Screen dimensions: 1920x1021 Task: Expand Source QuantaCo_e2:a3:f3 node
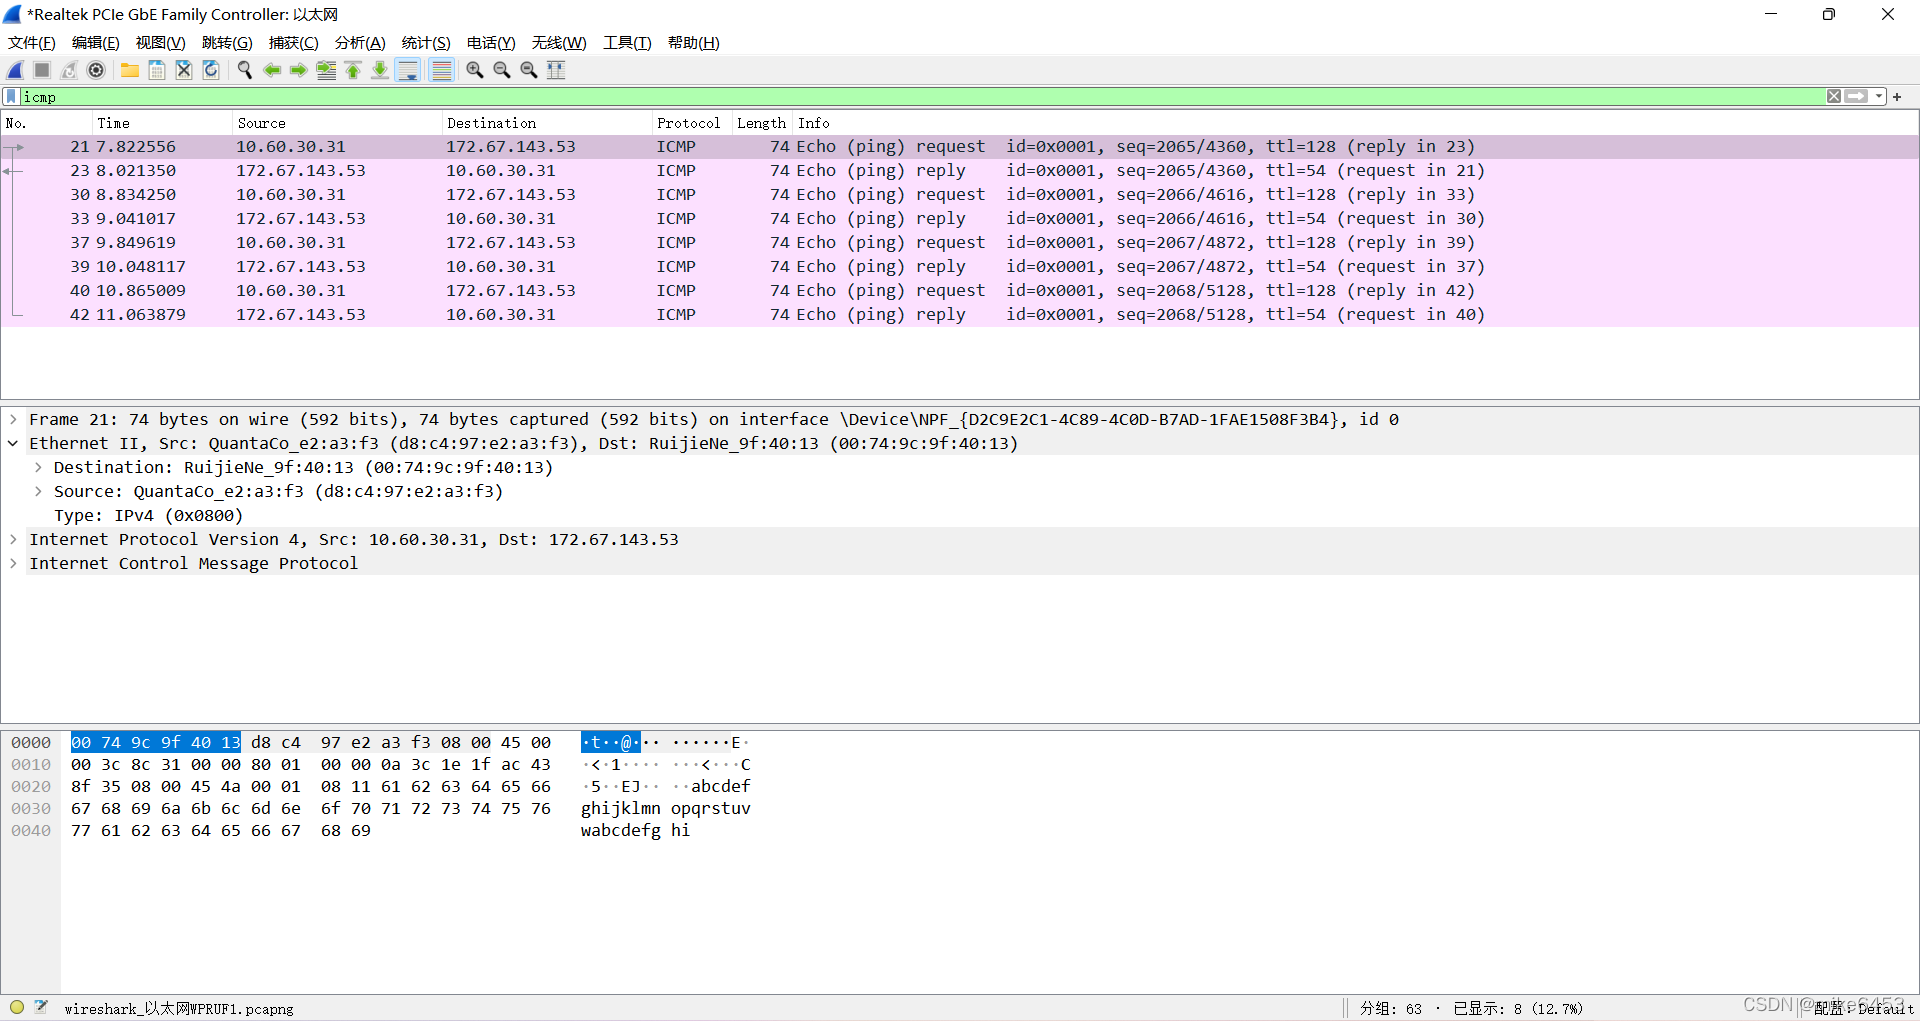pyautogui.click(x=38, y=492)
